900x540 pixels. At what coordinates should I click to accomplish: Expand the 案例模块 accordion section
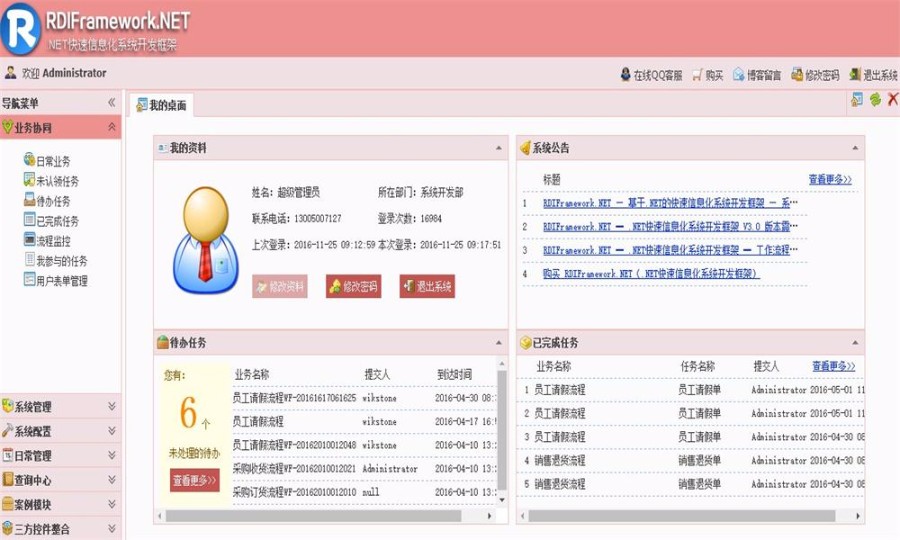pyautogui.click(x=112, y=504)
